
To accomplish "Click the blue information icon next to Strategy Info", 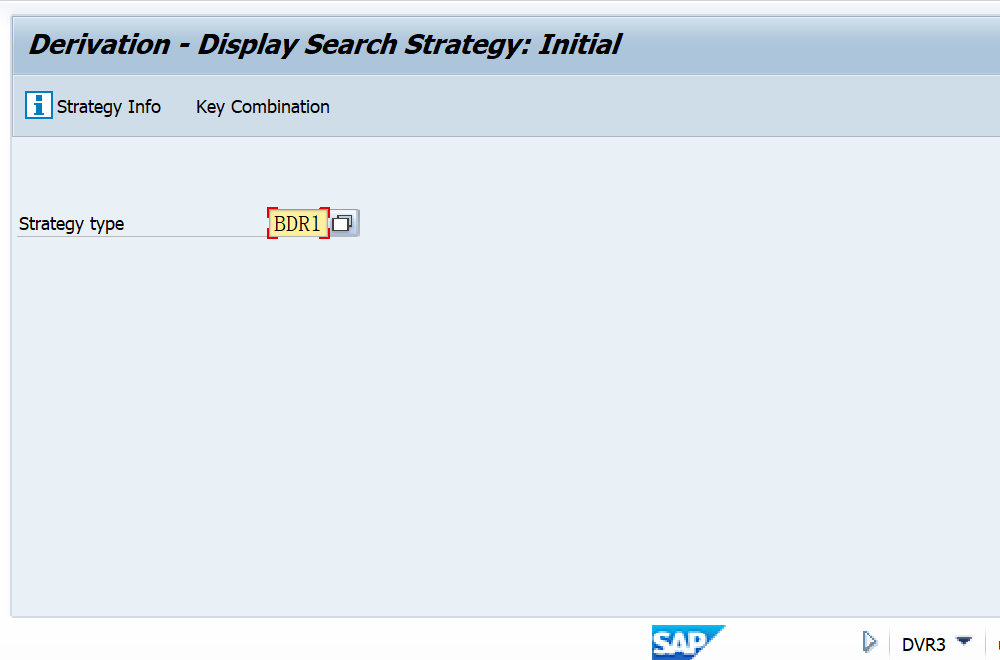I will [37, 105].
